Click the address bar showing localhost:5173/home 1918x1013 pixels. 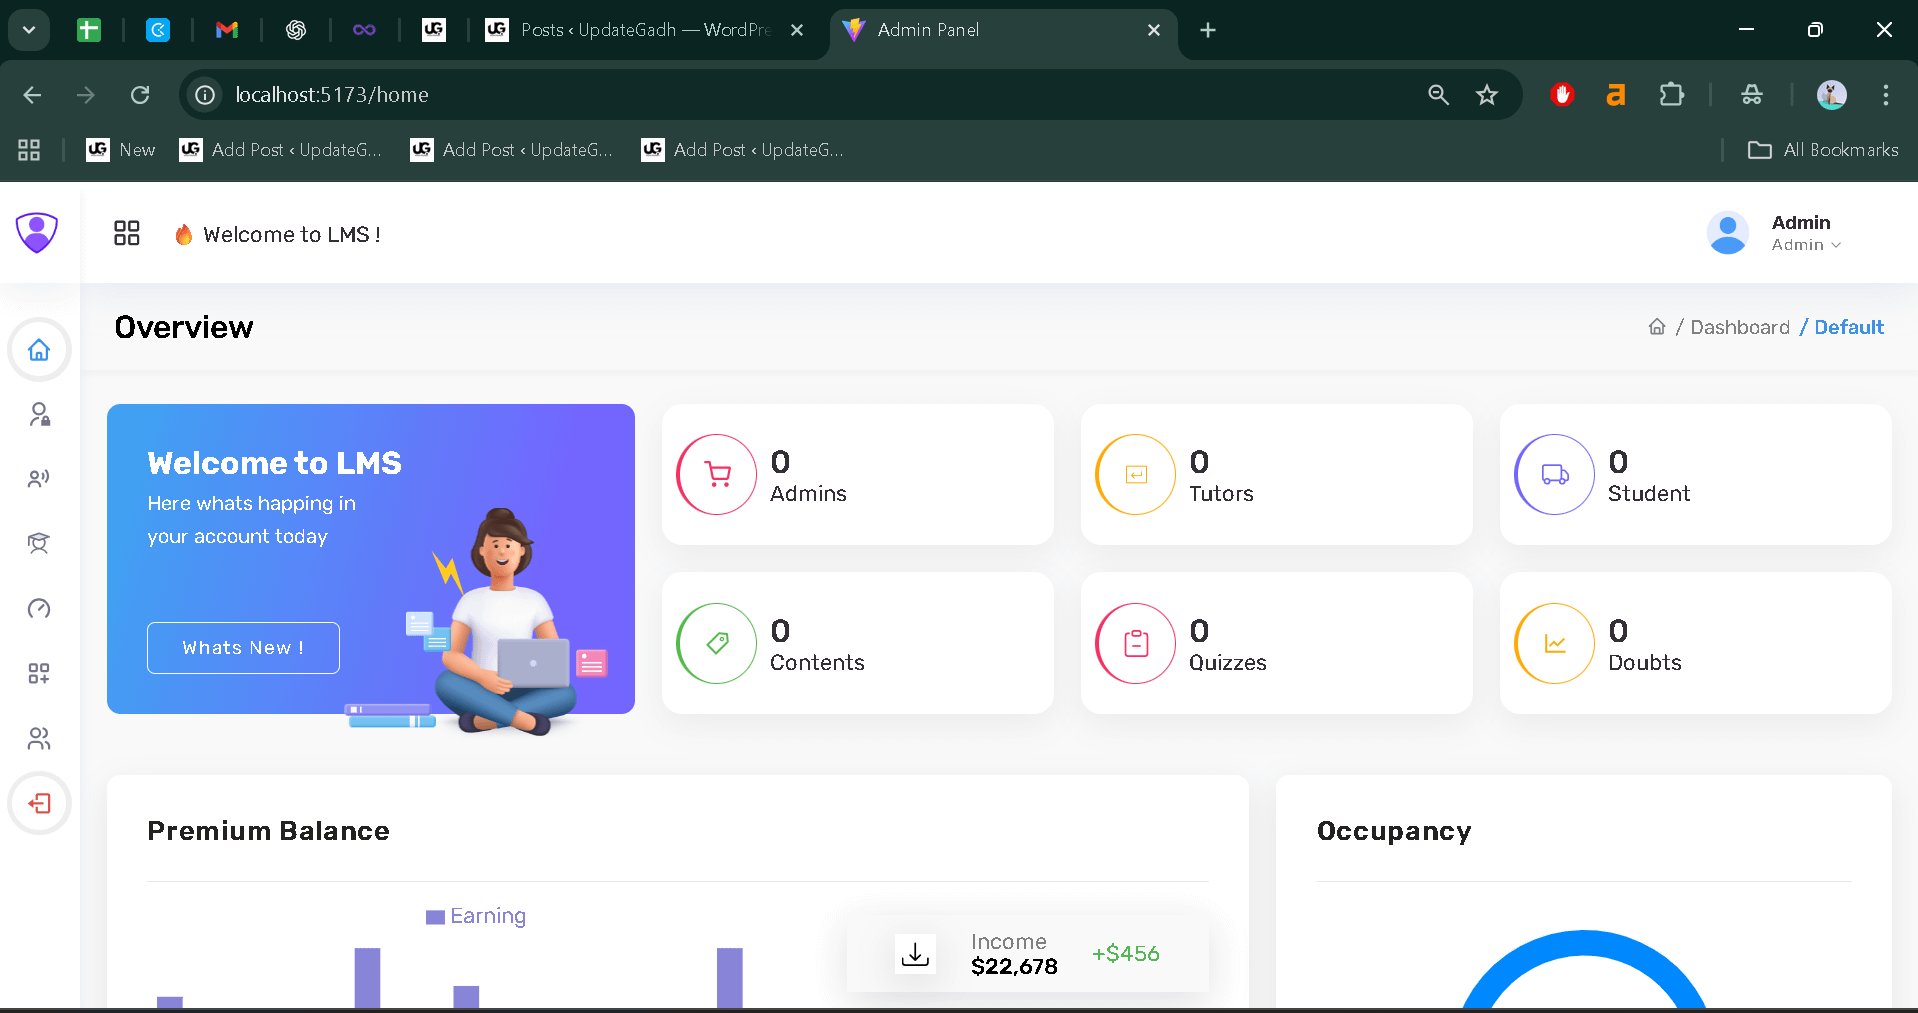coord(700,94)
